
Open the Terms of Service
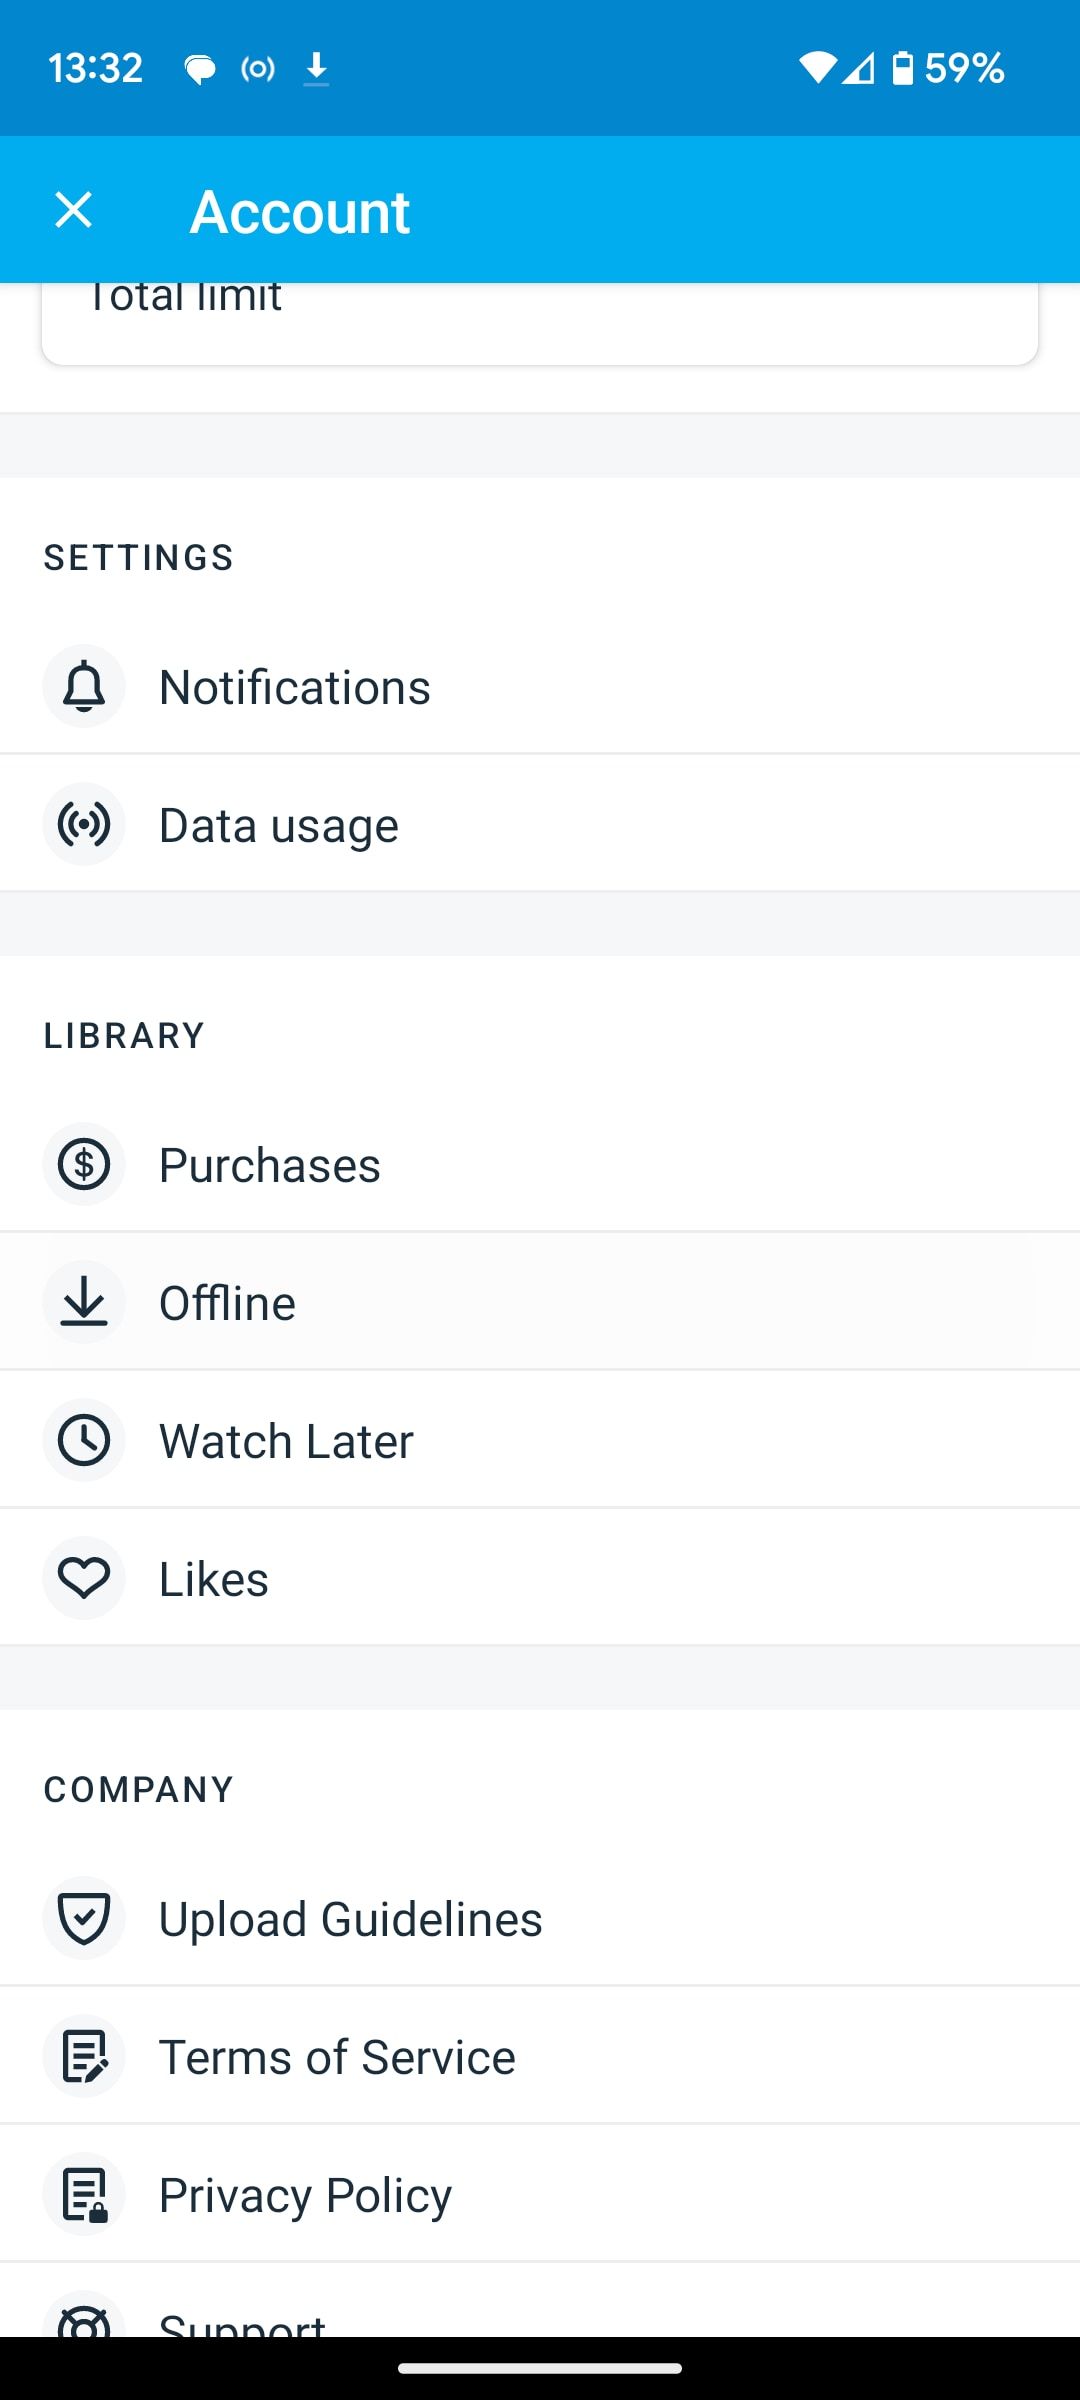(337, 2058)
